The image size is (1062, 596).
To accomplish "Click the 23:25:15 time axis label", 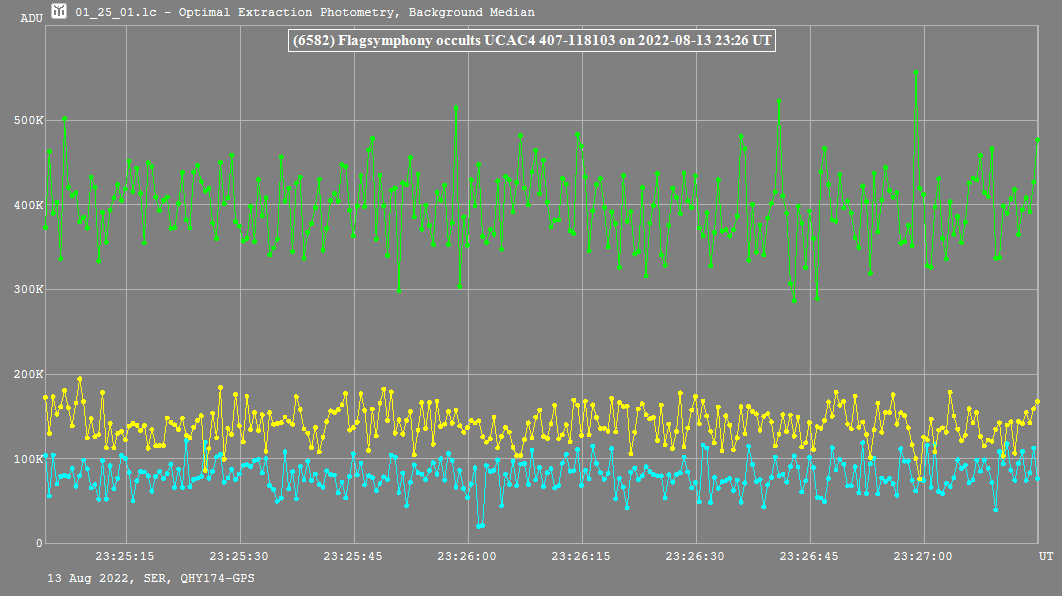I will pos(125,555).
